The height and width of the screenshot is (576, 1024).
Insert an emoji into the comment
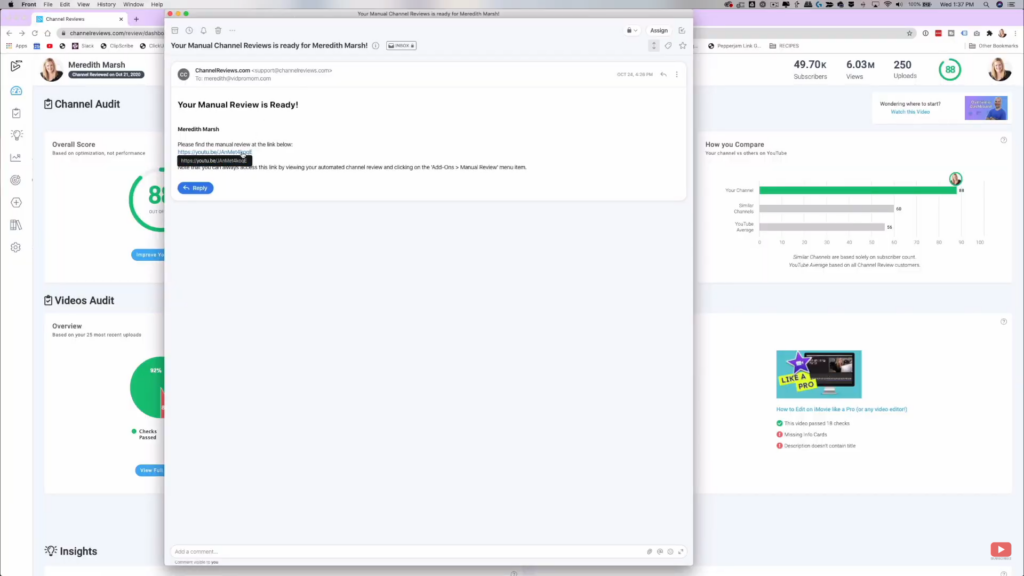tap(670, 552)
